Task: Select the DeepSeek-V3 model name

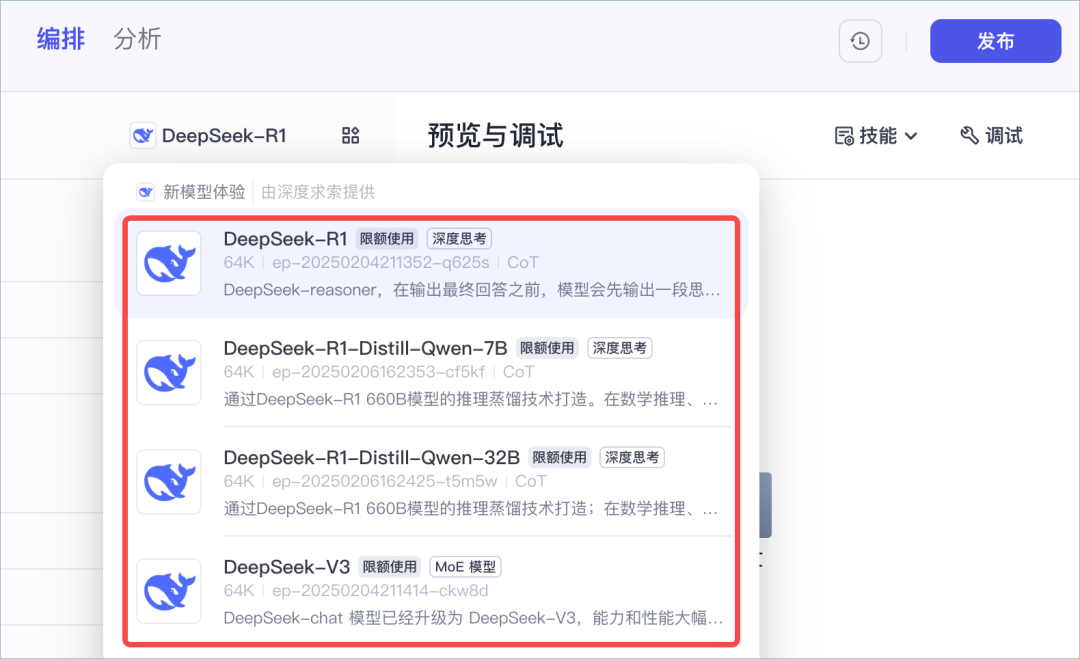Action: 287,567
